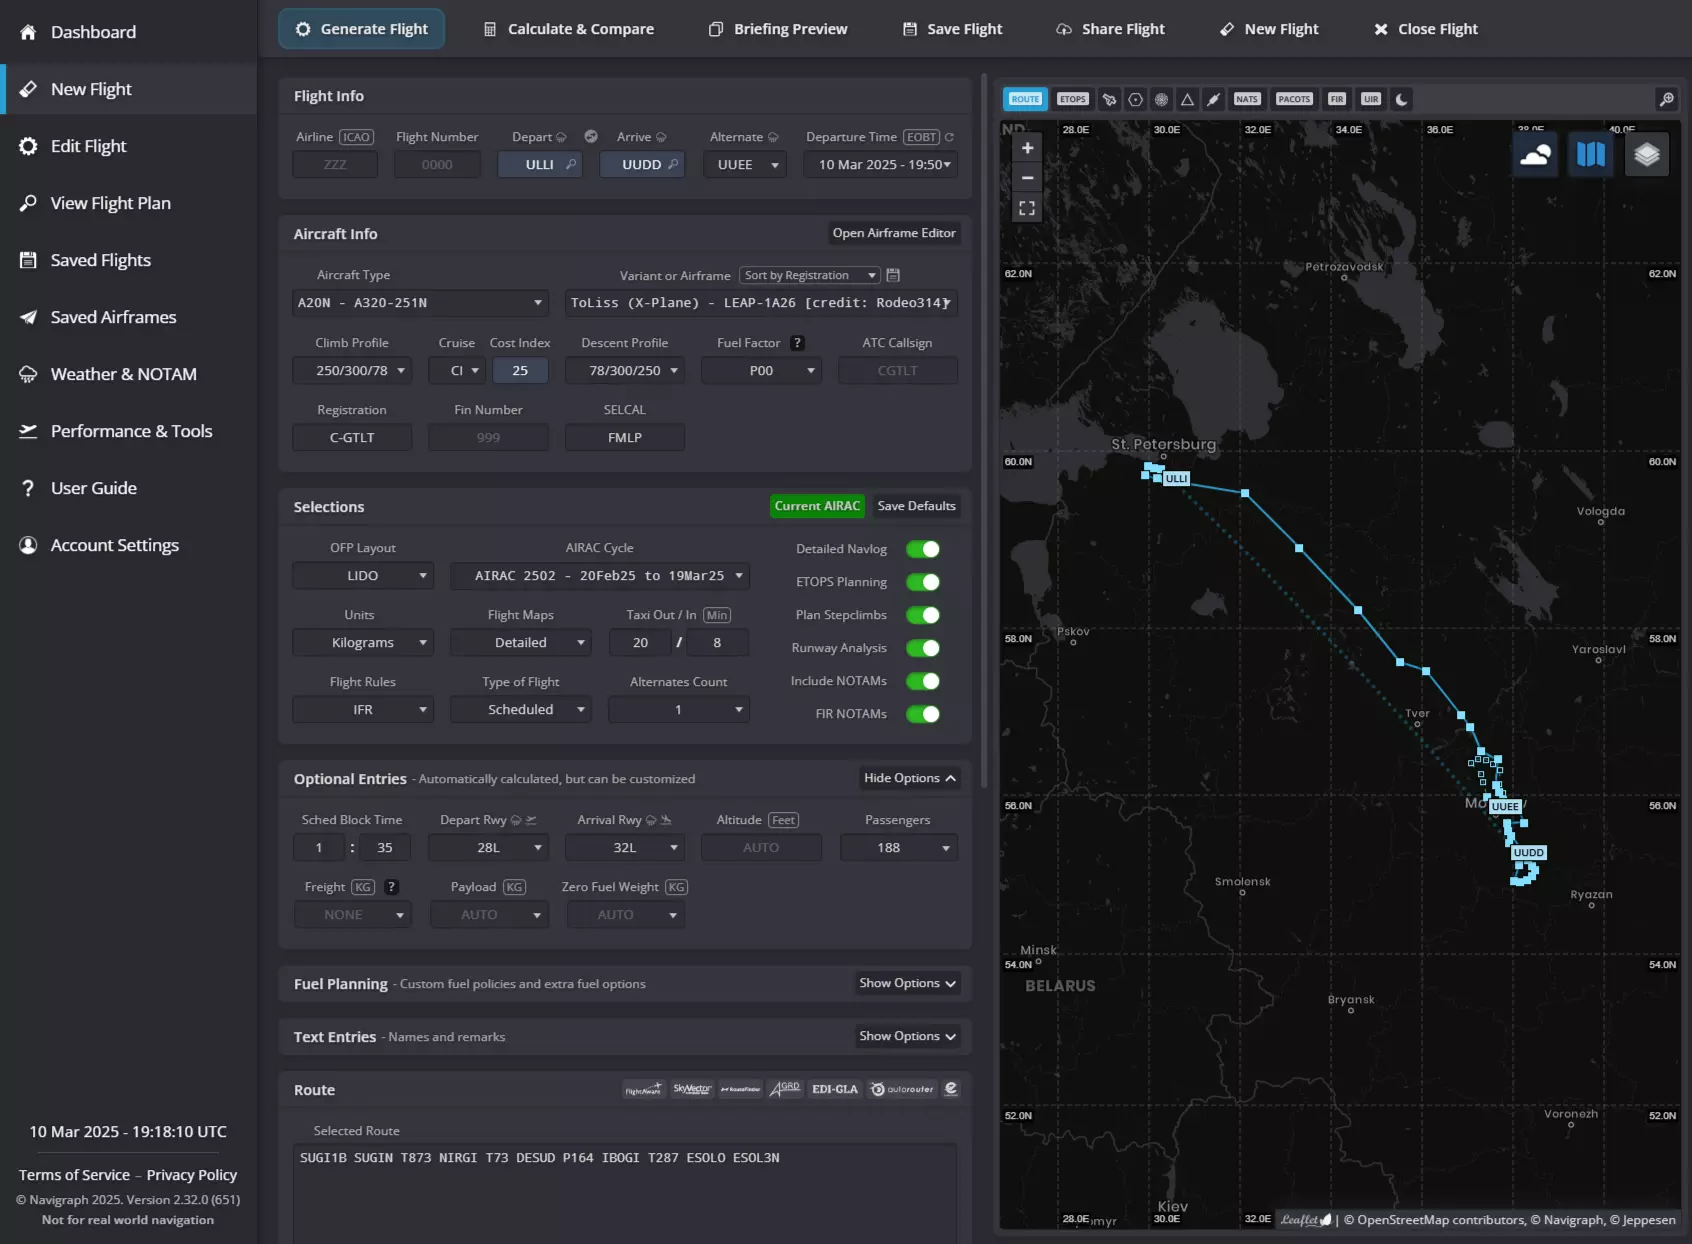Open Saved Flights in the sidebar

click(101, 260)
